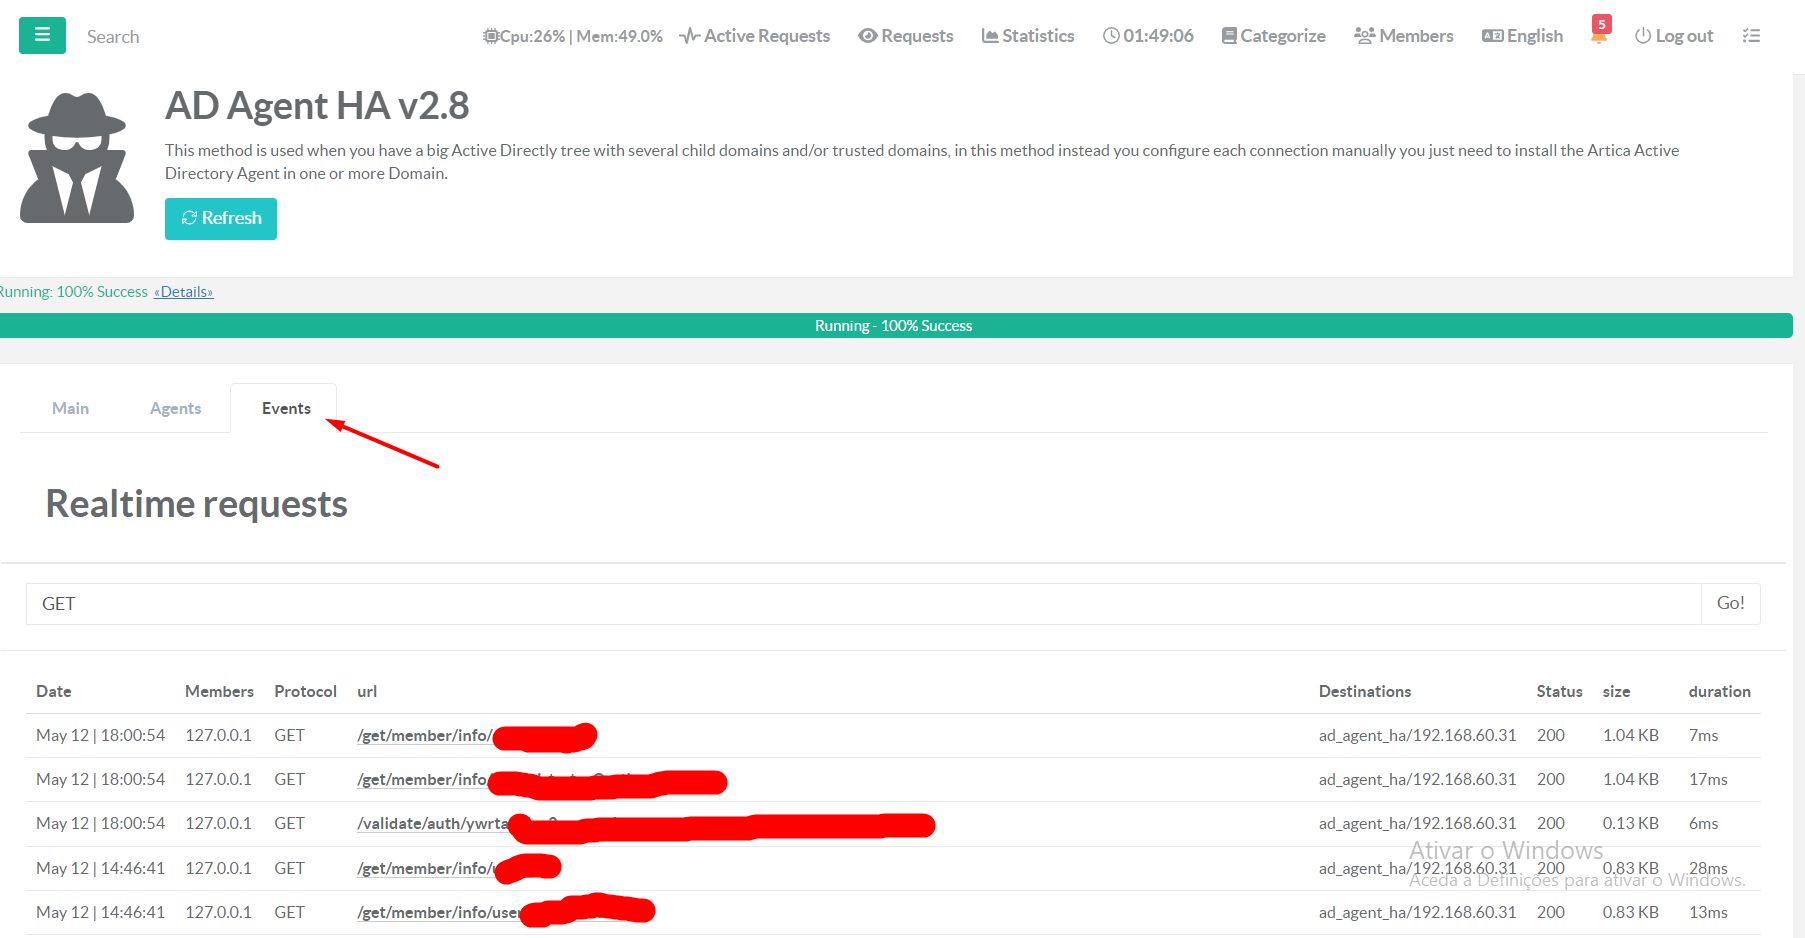Select the Events tab
Image resolution: width=1805 pixels, height=938 pixels.
[x=286, y=408]
